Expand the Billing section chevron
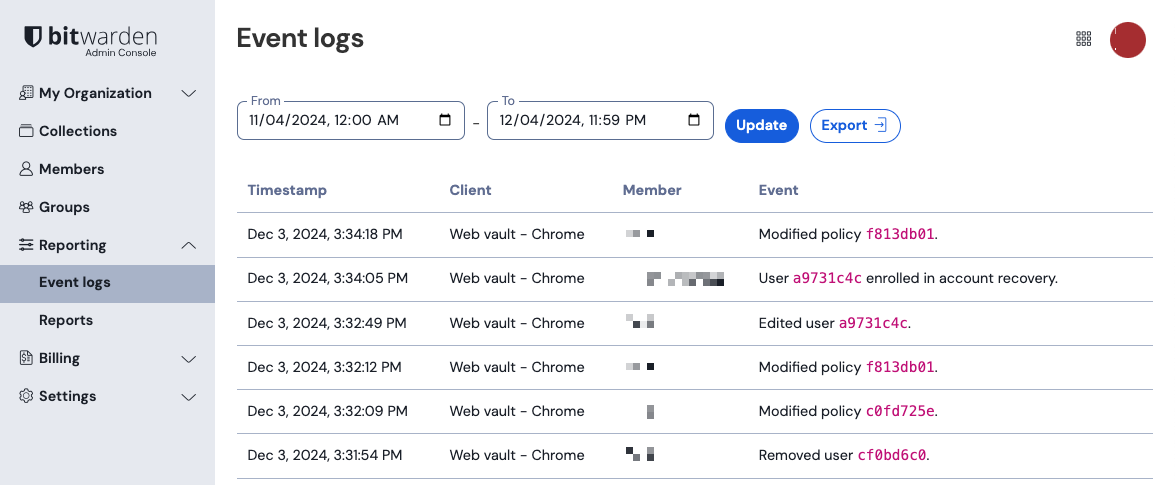1175x485 pixels. (188, 358)
